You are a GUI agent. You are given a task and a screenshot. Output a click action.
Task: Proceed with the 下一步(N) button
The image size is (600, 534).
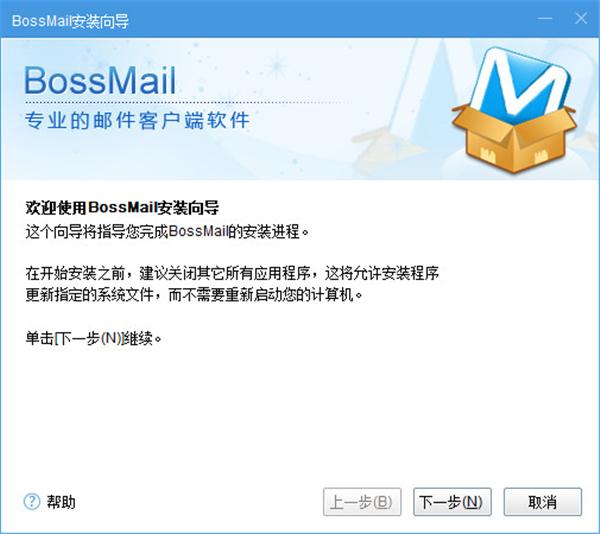(x=452, y=501)
